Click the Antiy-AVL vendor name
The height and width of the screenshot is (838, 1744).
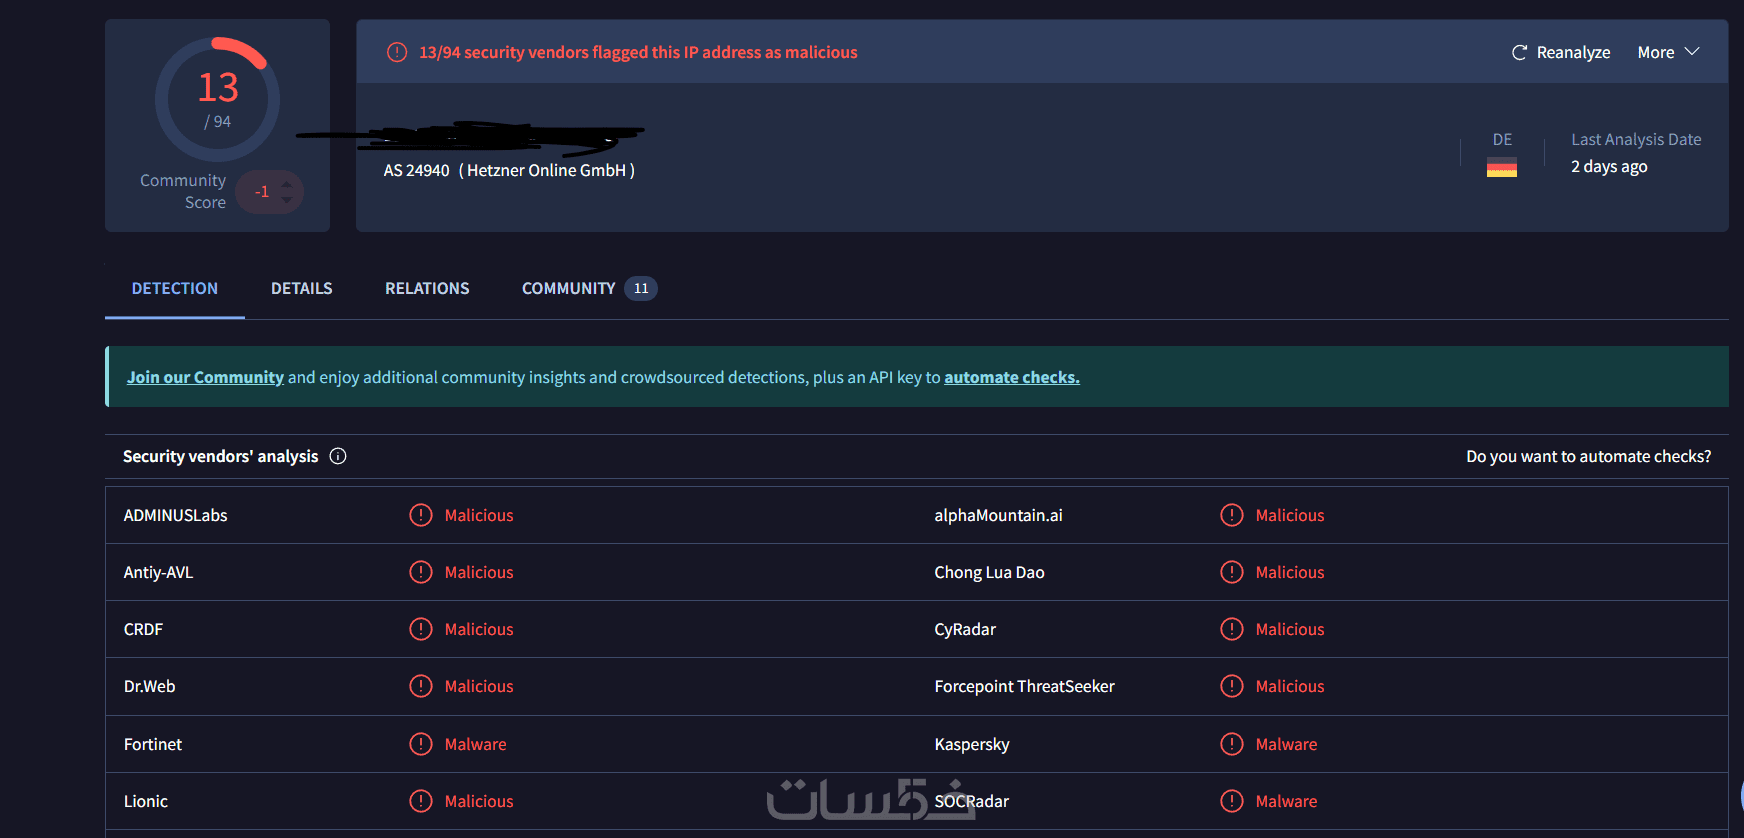[158, 572]
